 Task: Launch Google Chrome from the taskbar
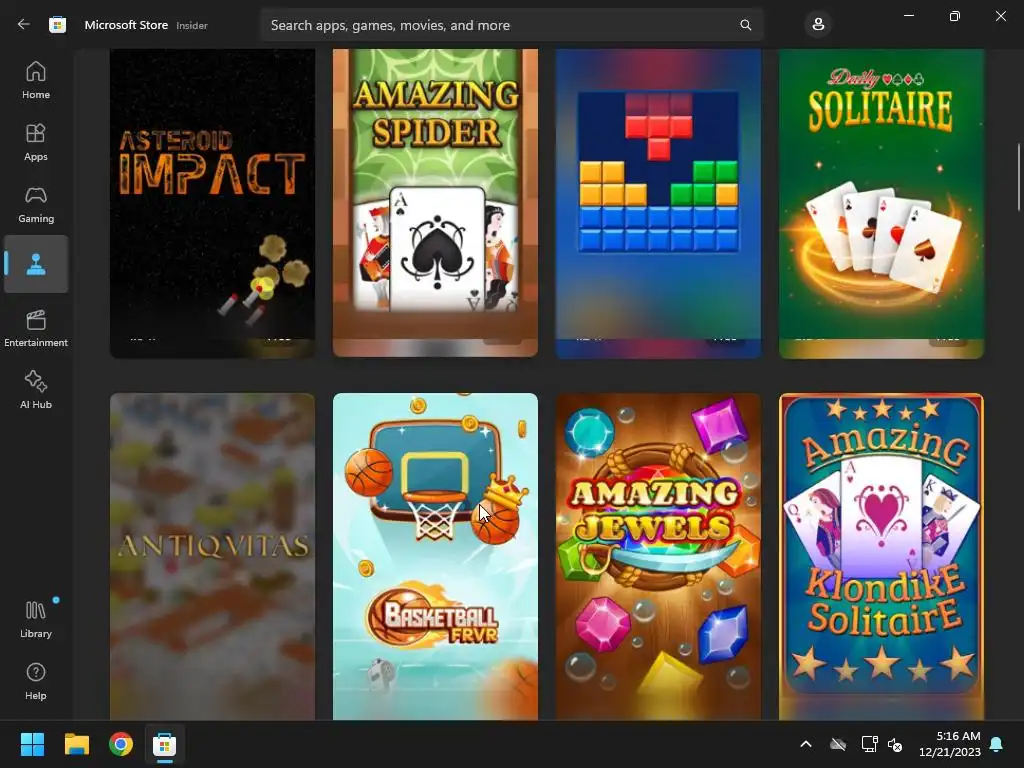coord(121,744)
